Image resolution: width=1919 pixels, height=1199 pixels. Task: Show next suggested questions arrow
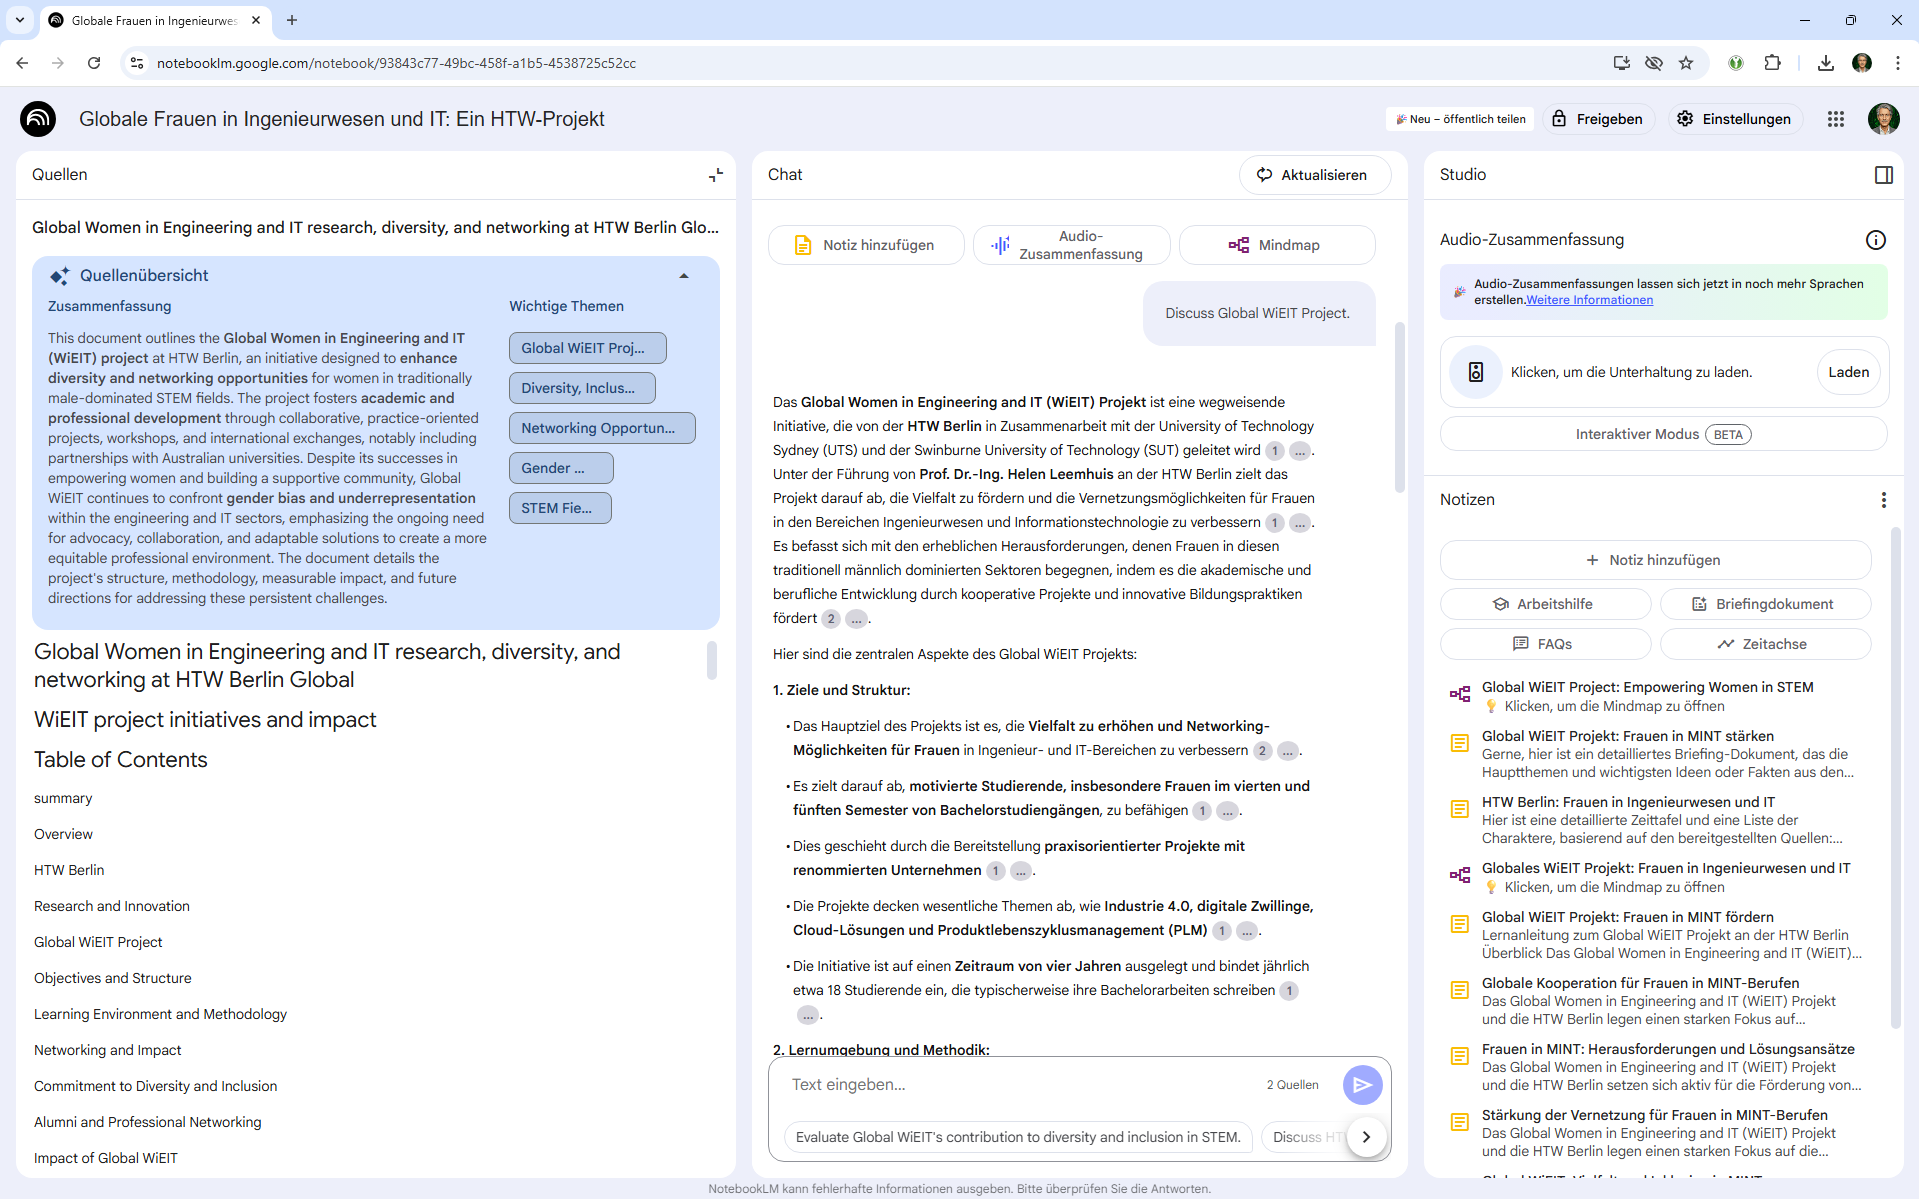pyautogui.click(x=1366, y=1137)
